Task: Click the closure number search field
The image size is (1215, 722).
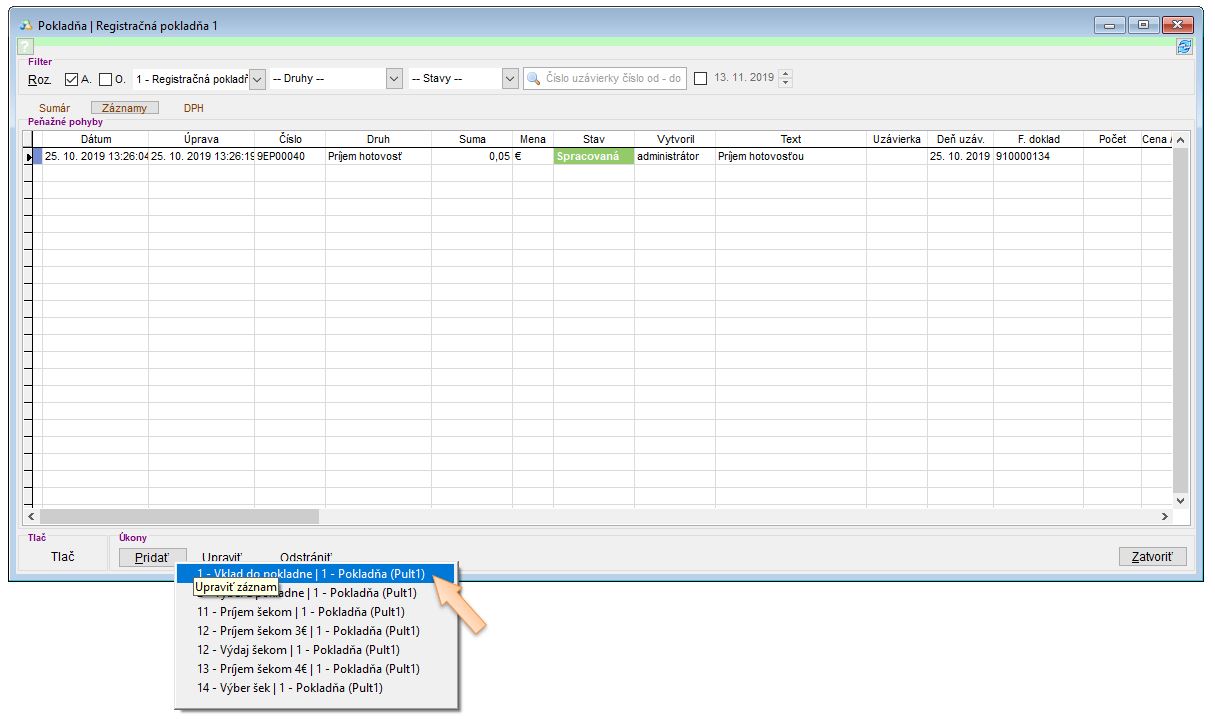Action: click(x=613, y=78)
